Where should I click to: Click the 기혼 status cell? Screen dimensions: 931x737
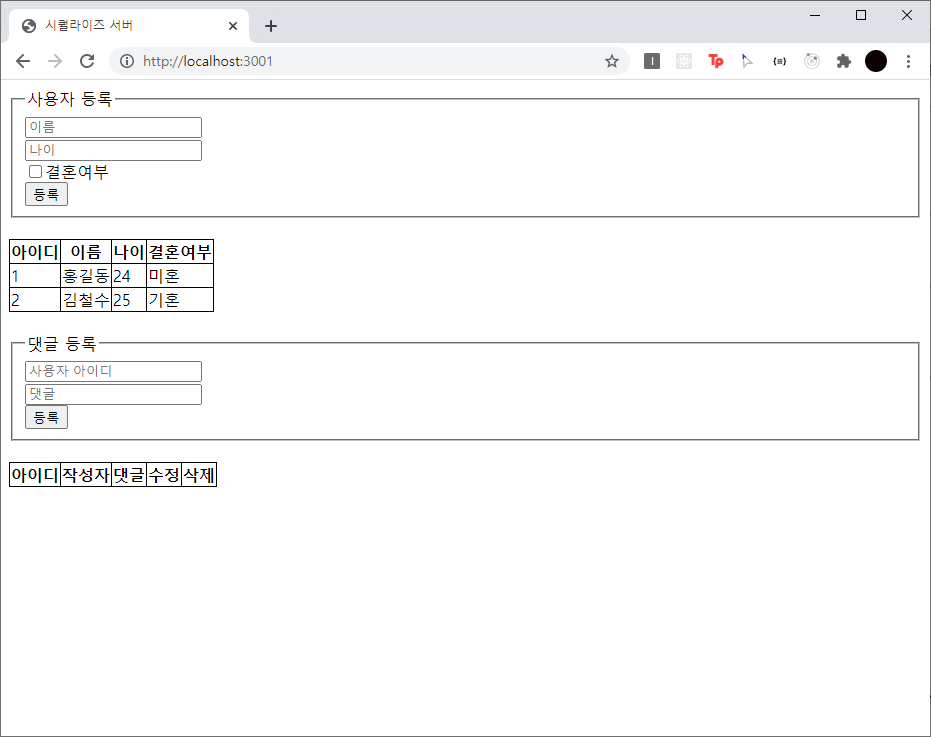(180, 300)
